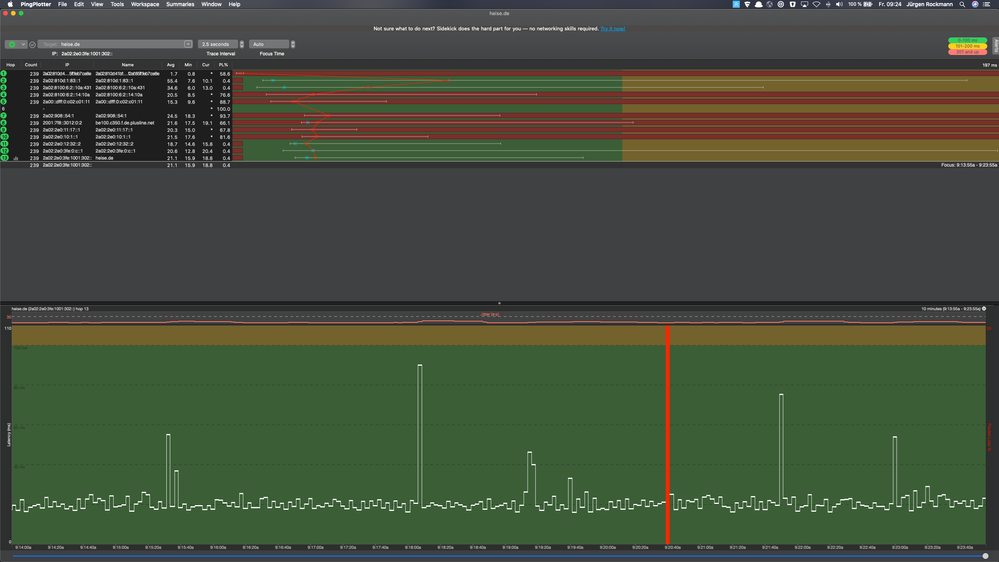Viewport: 999px width, 562px height.
Task: Select hop 4 green circle icon
Action: pos(4,95)
